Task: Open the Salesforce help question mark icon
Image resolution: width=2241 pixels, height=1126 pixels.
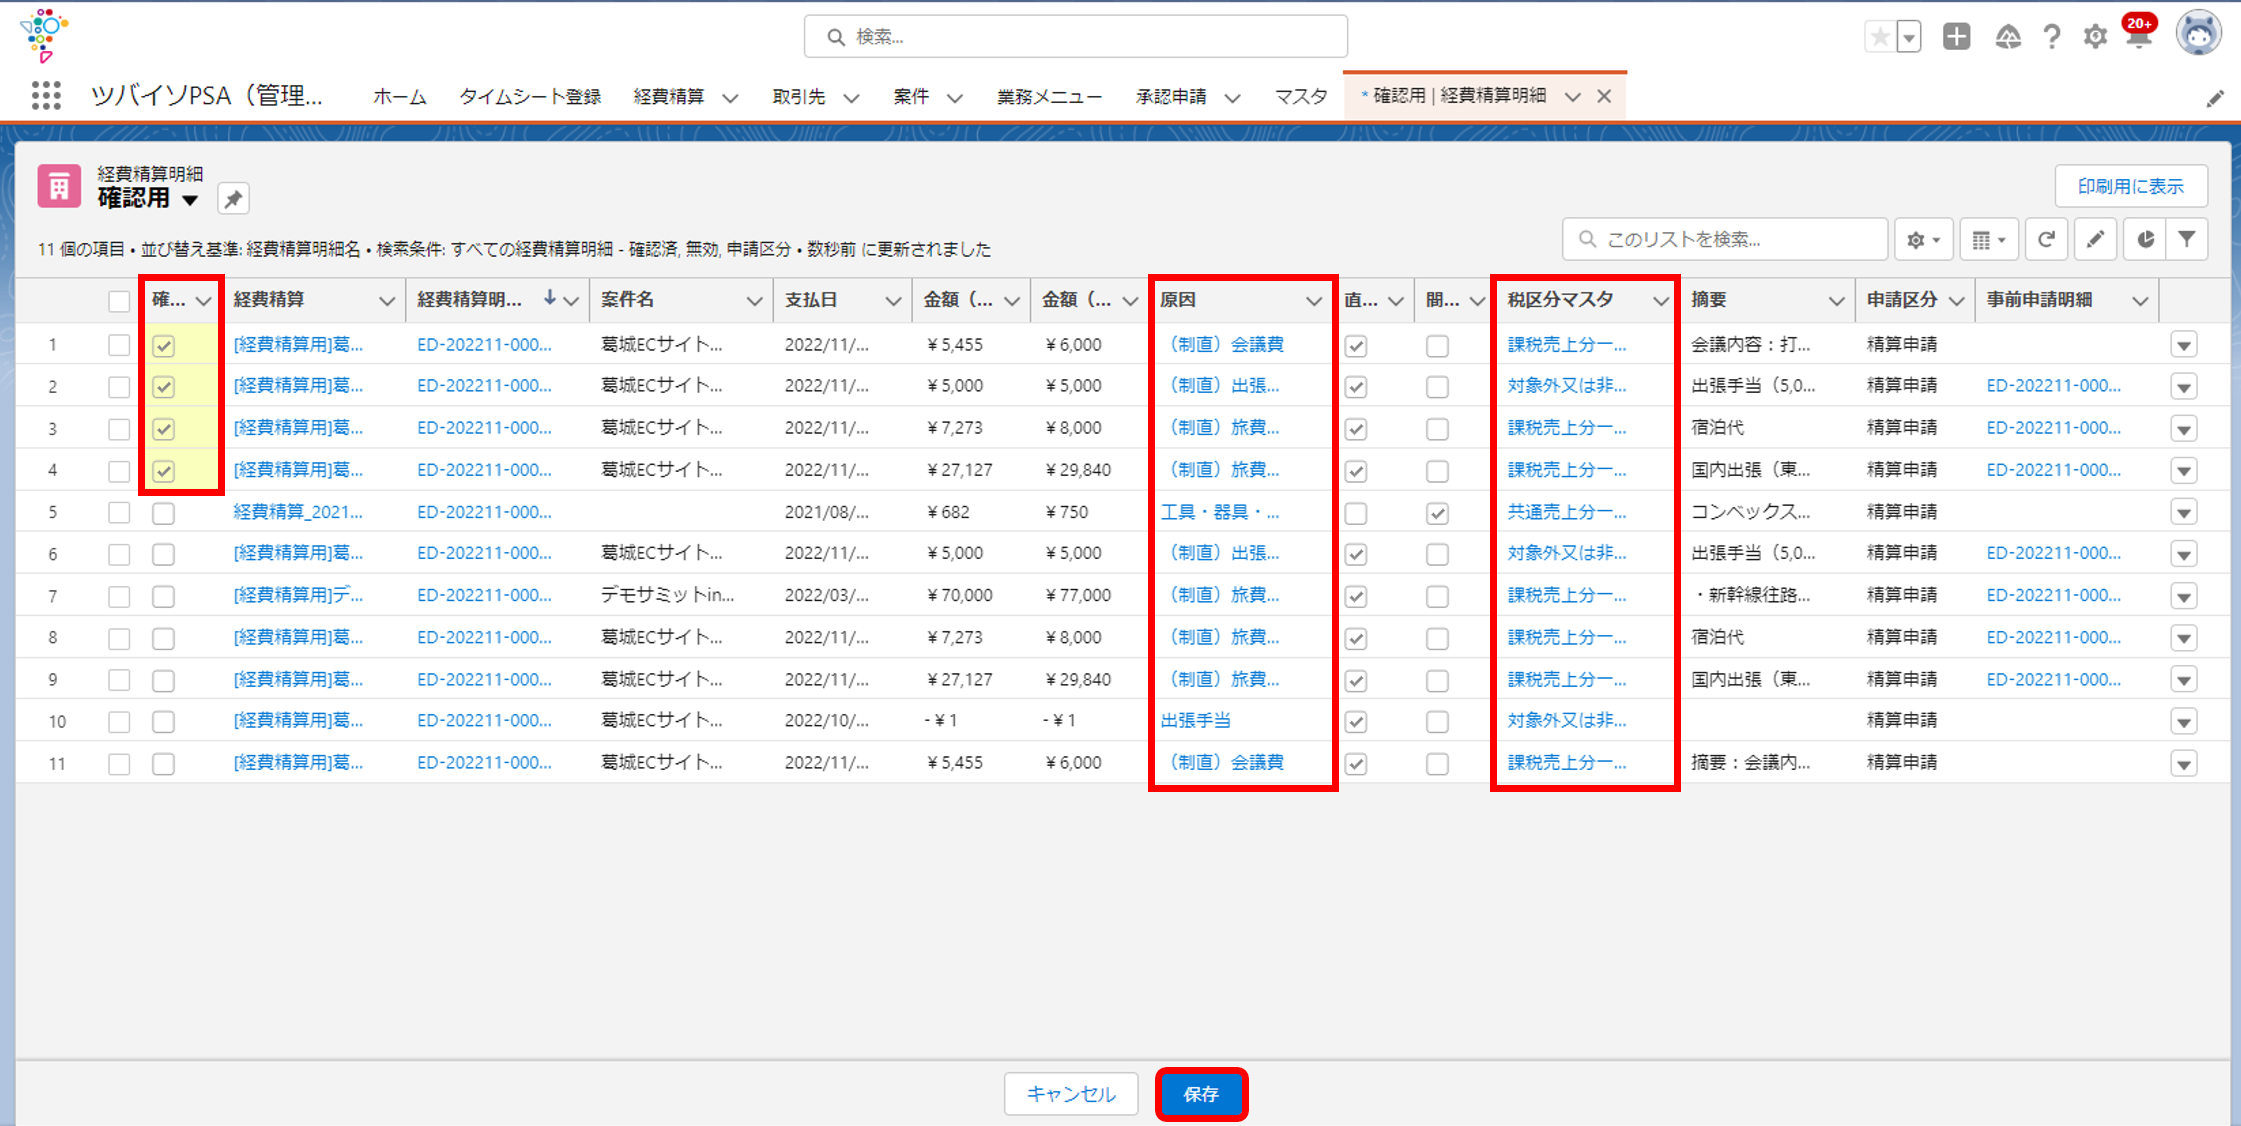Action: 2051,37
